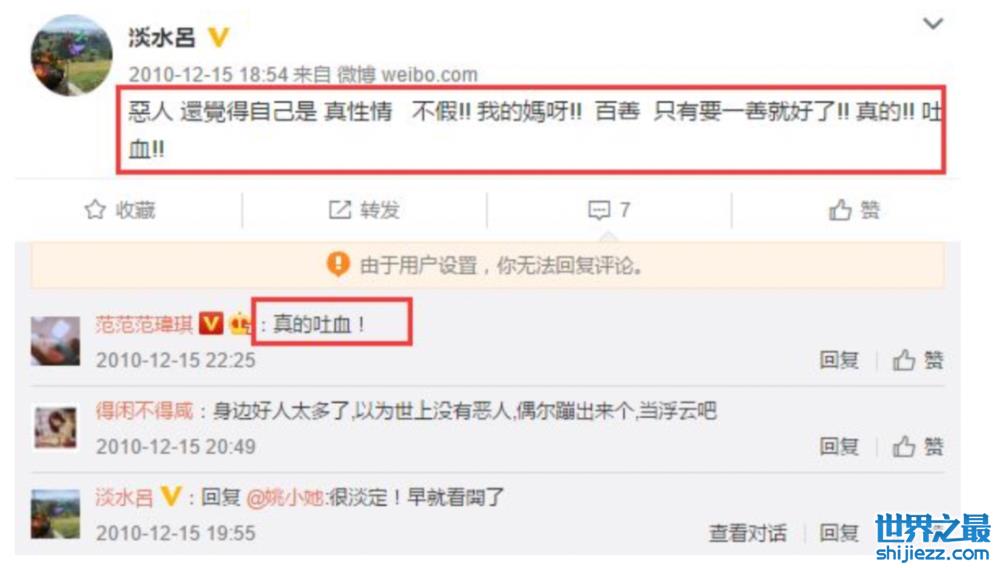Open the post options chevron dropdown

click(x=932, y=24)
